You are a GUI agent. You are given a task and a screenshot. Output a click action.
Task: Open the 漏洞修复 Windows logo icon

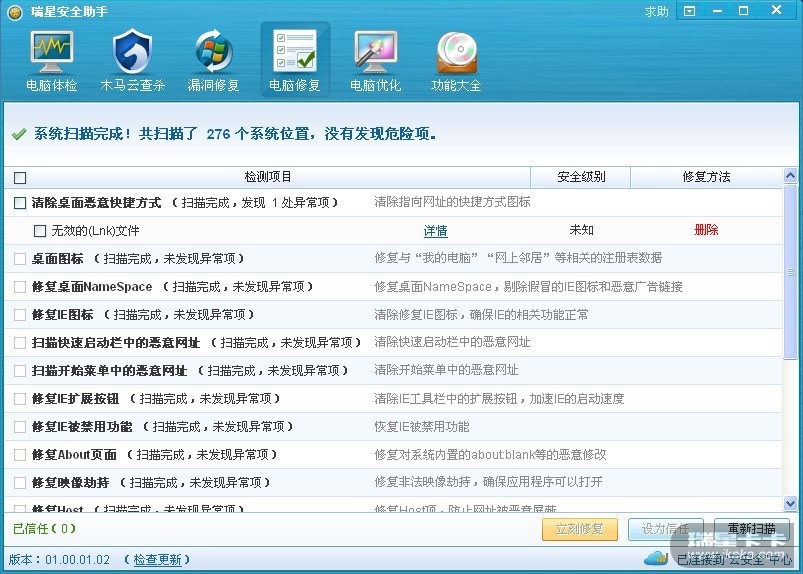214,52
